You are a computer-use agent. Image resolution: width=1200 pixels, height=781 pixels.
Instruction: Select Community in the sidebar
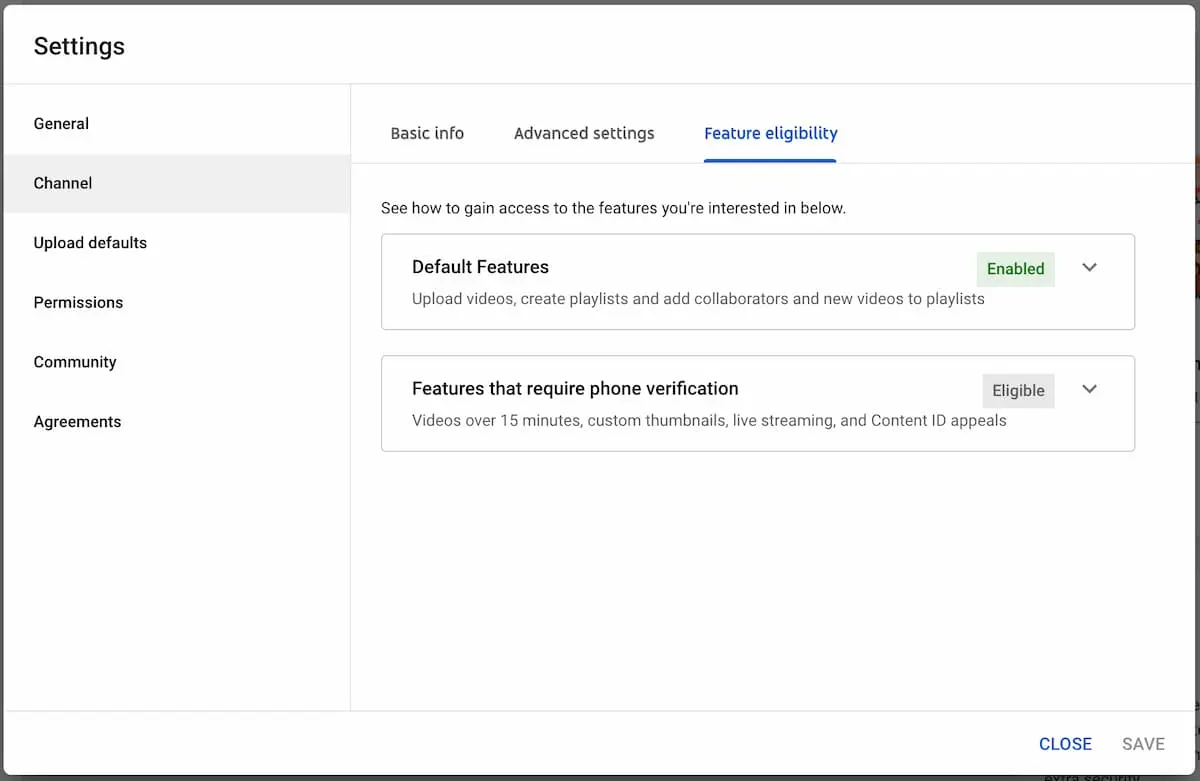click(x=75, y=362)
